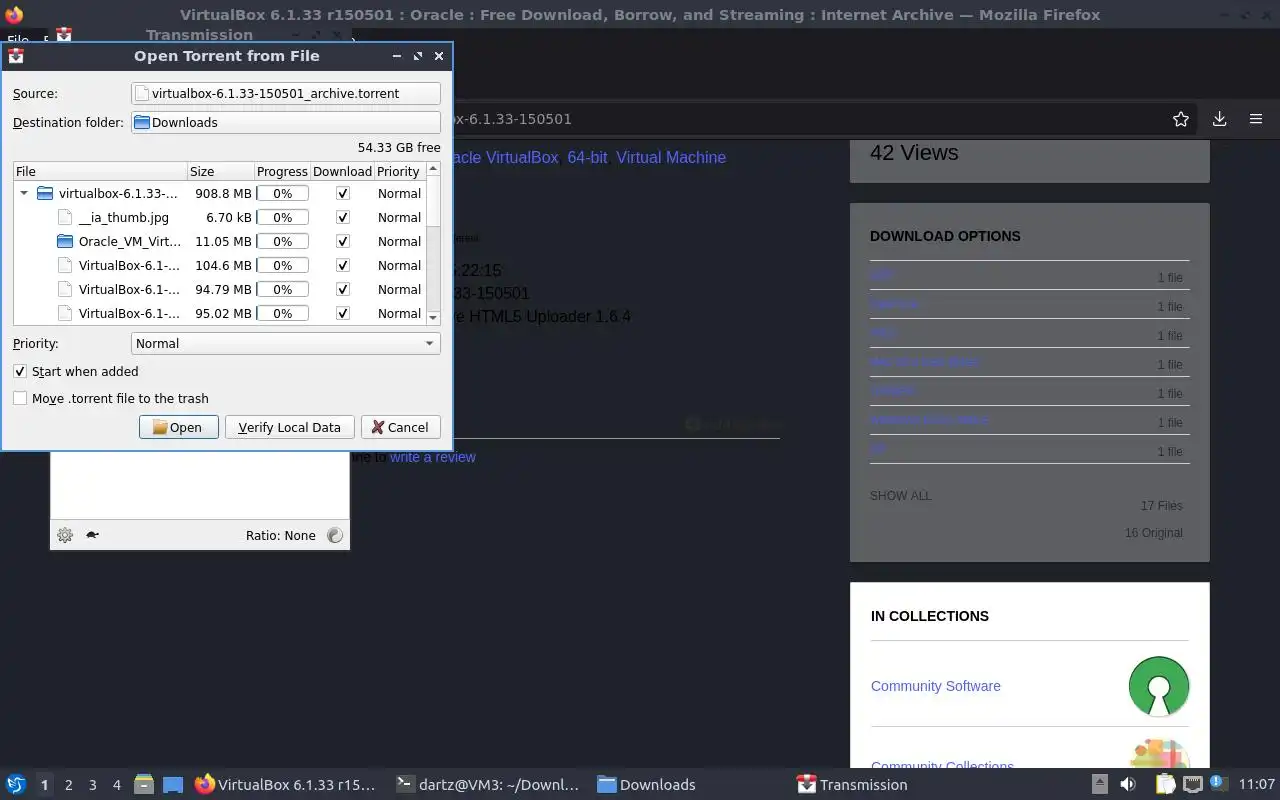Switch to workspace 3 on the taskbar
1280x800 pixels.
[92, 785]
